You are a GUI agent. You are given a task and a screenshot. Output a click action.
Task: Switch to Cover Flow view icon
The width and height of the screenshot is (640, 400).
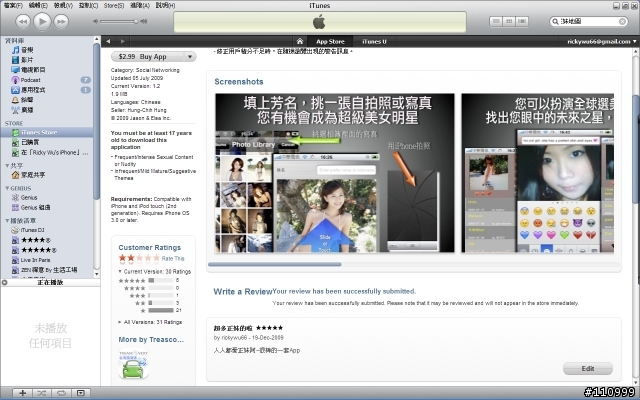[522, 21]
